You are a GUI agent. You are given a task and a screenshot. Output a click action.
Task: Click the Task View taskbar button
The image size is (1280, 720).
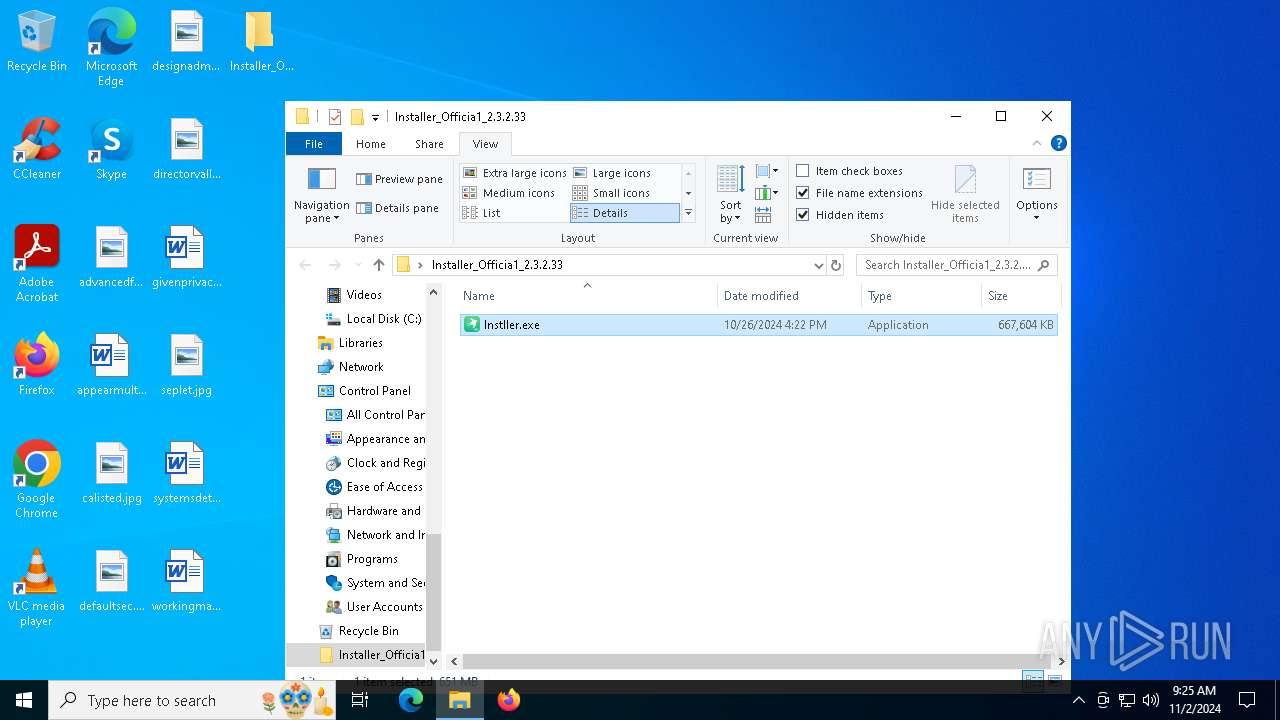361,700
